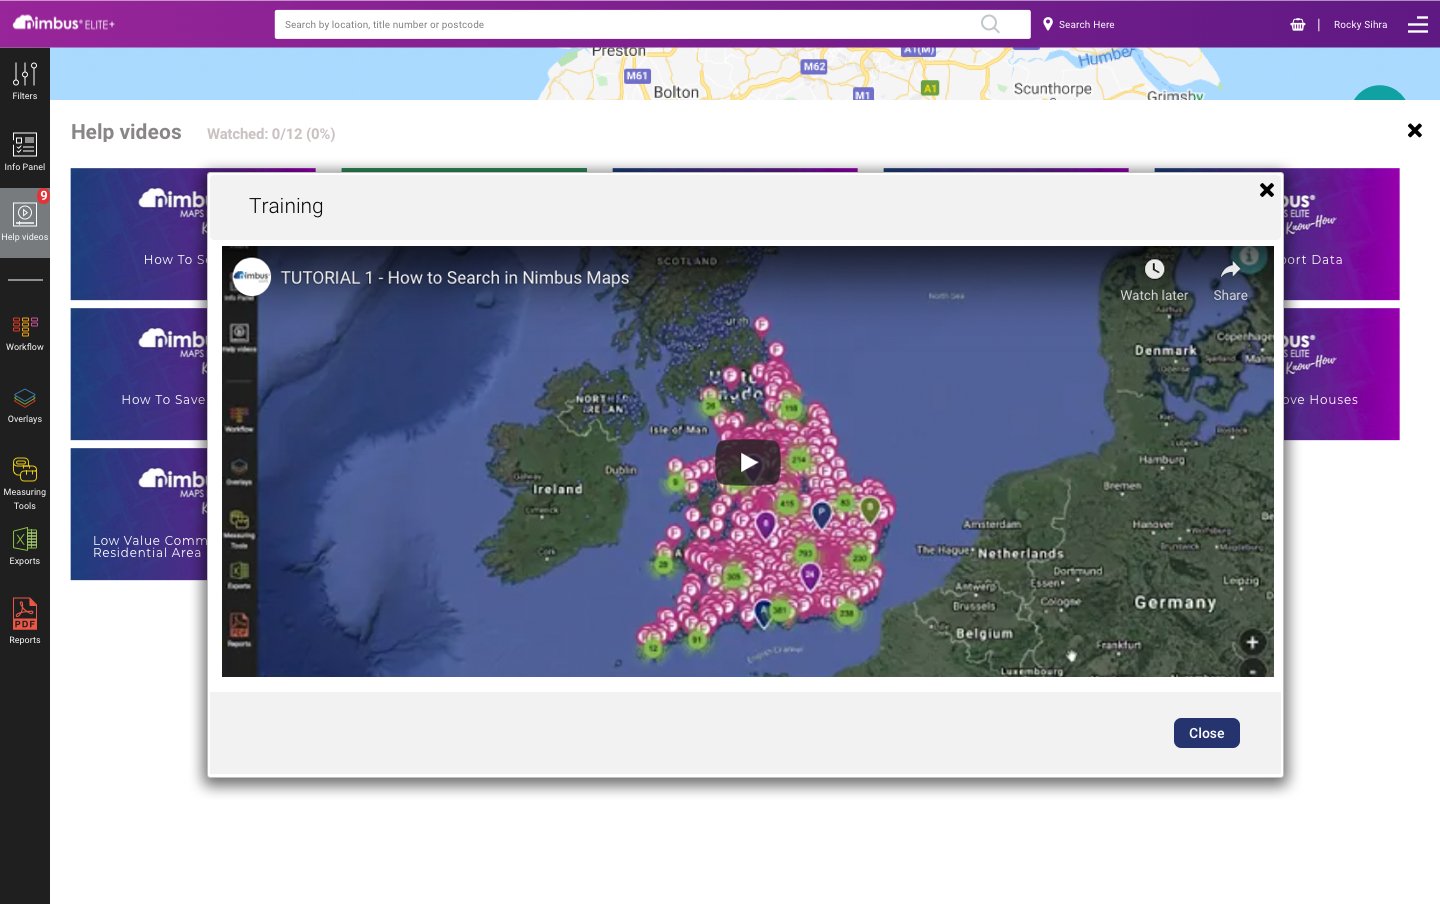
Task: Click the search magnifier icon
Action: [990, 24]
